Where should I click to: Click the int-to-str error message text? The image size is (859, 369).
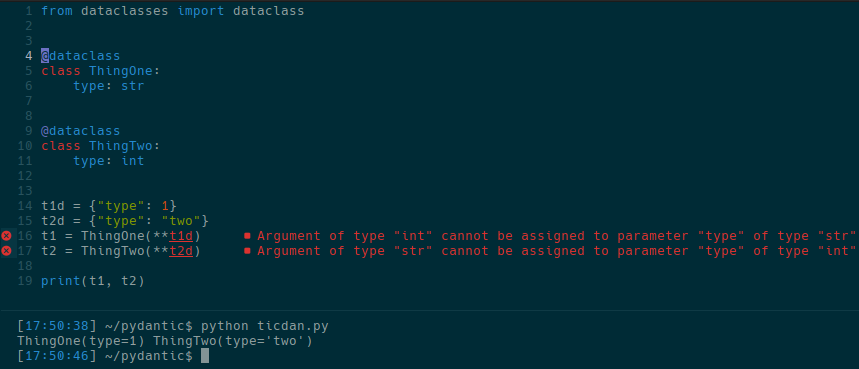click(x=557, y=236)
